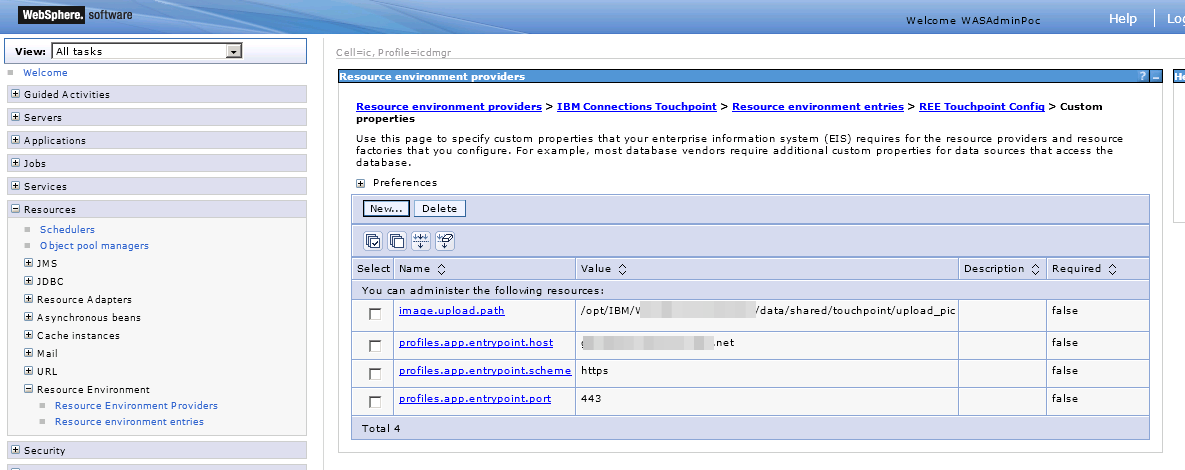Image resolution: width=1185 pixels, height=470 pixels.
Task: Expand the URL tree node
Action: tap(29, 371)
